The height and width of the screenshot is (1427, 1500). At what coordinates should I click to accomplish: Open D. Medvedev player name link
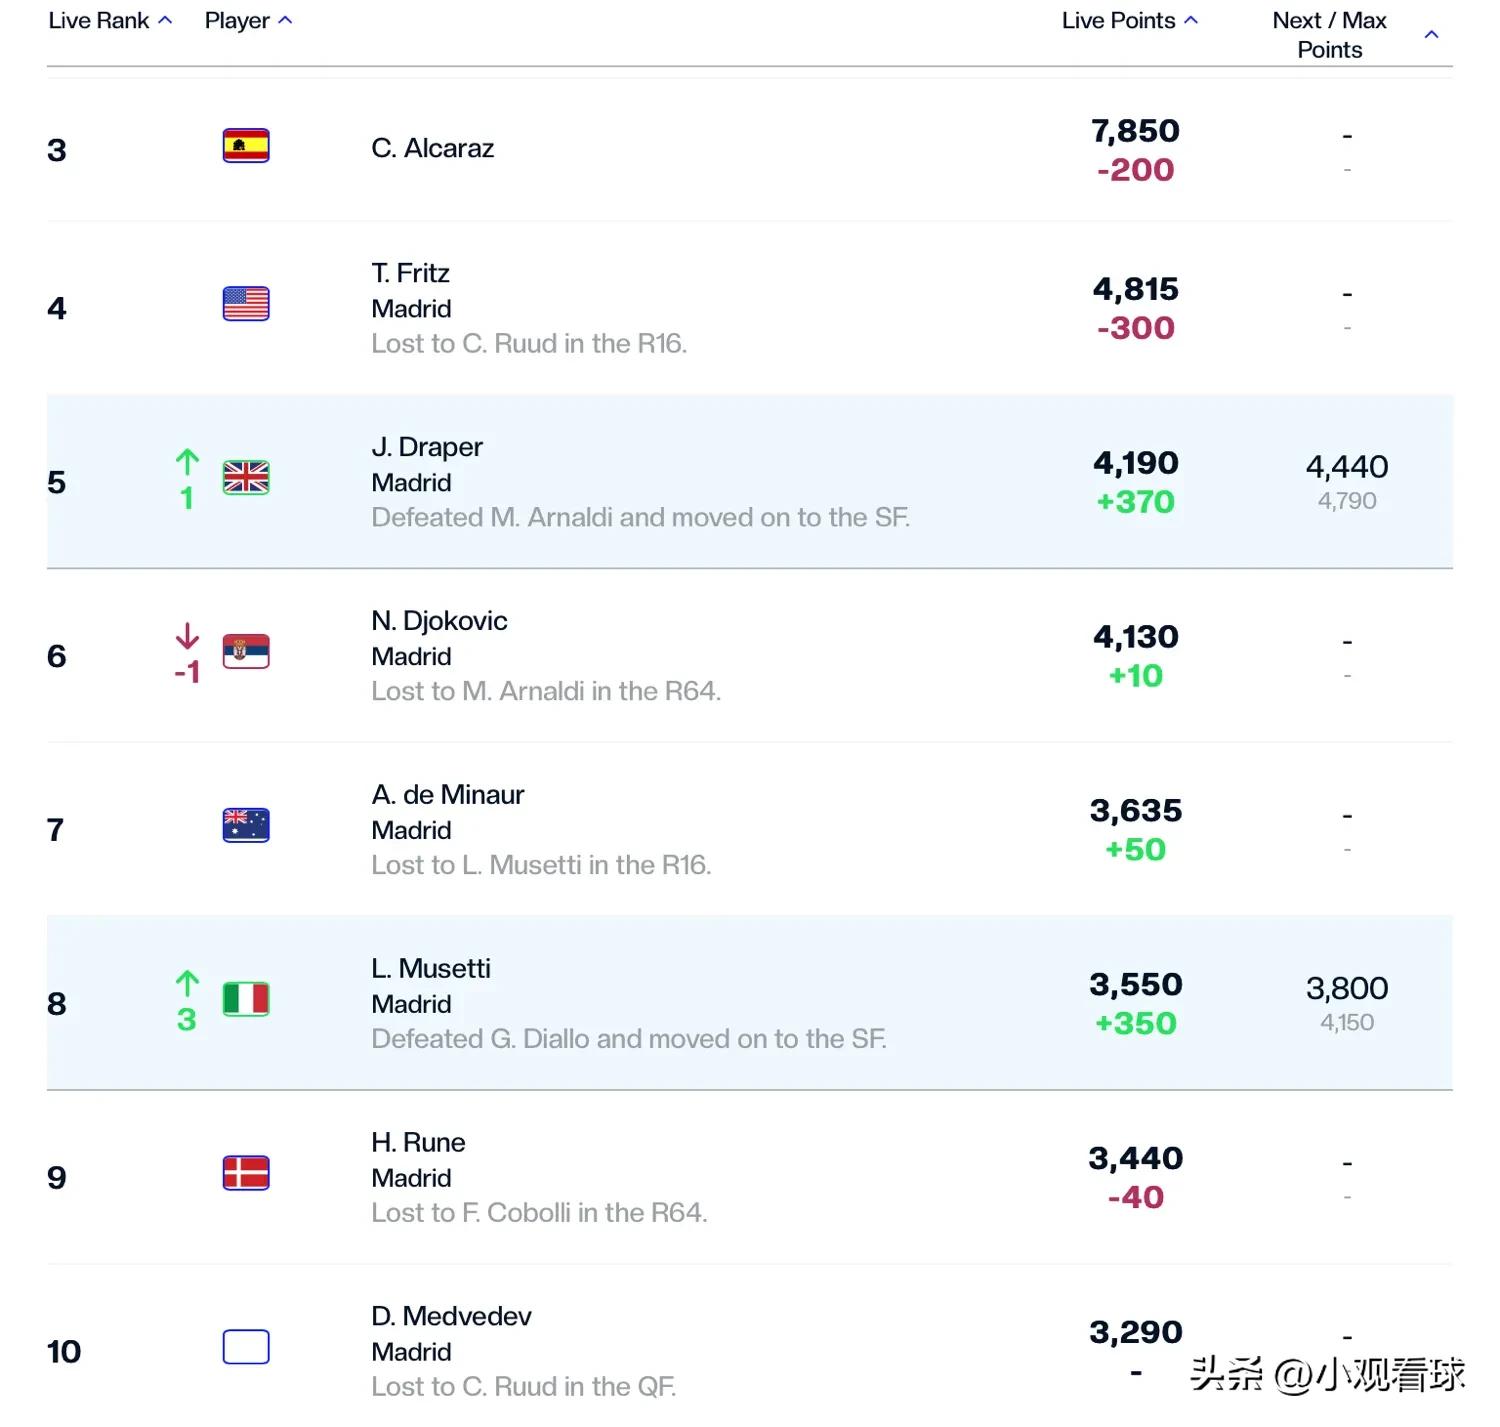coord(451,1316)
